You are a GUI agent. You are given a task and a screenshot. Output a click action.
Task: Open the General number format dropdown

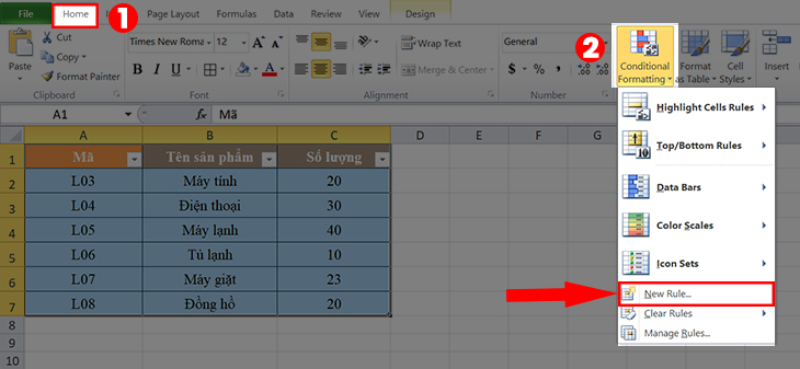pos(607,42)
